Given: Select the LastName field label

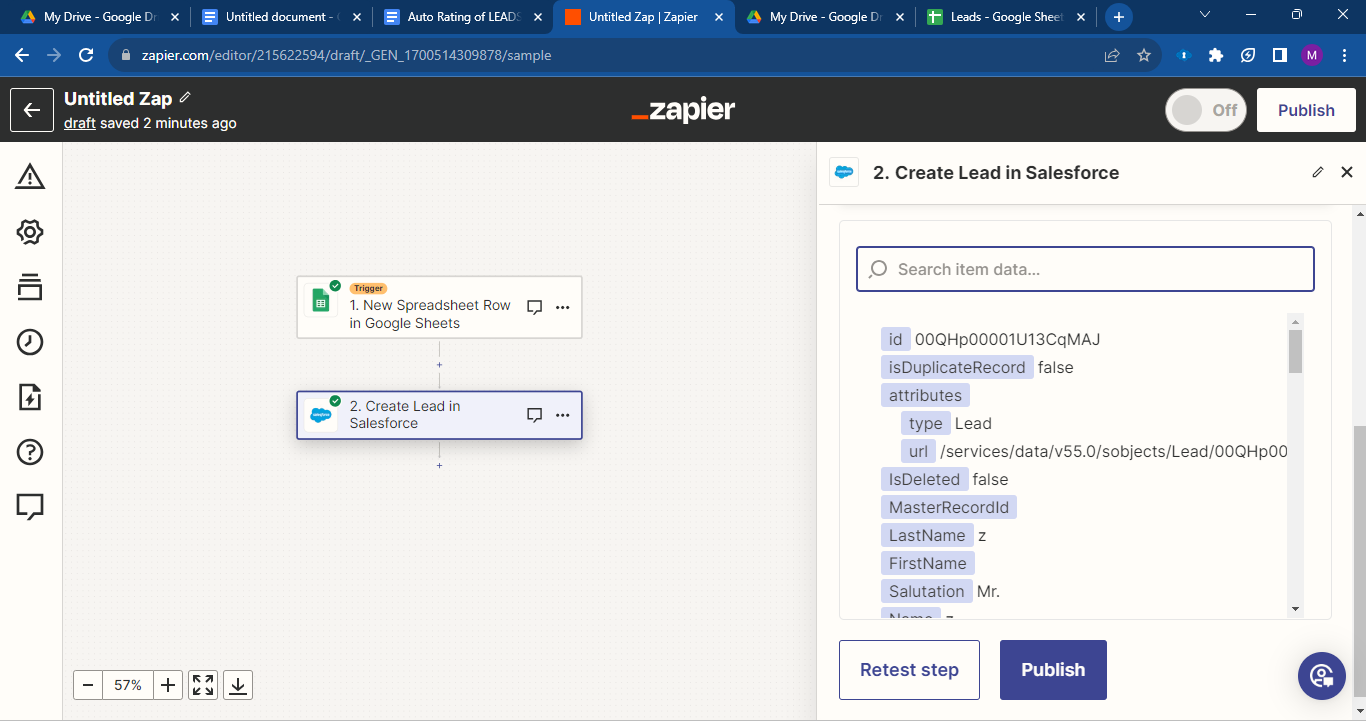Looking at the screenshot, I should coord(927,535).
